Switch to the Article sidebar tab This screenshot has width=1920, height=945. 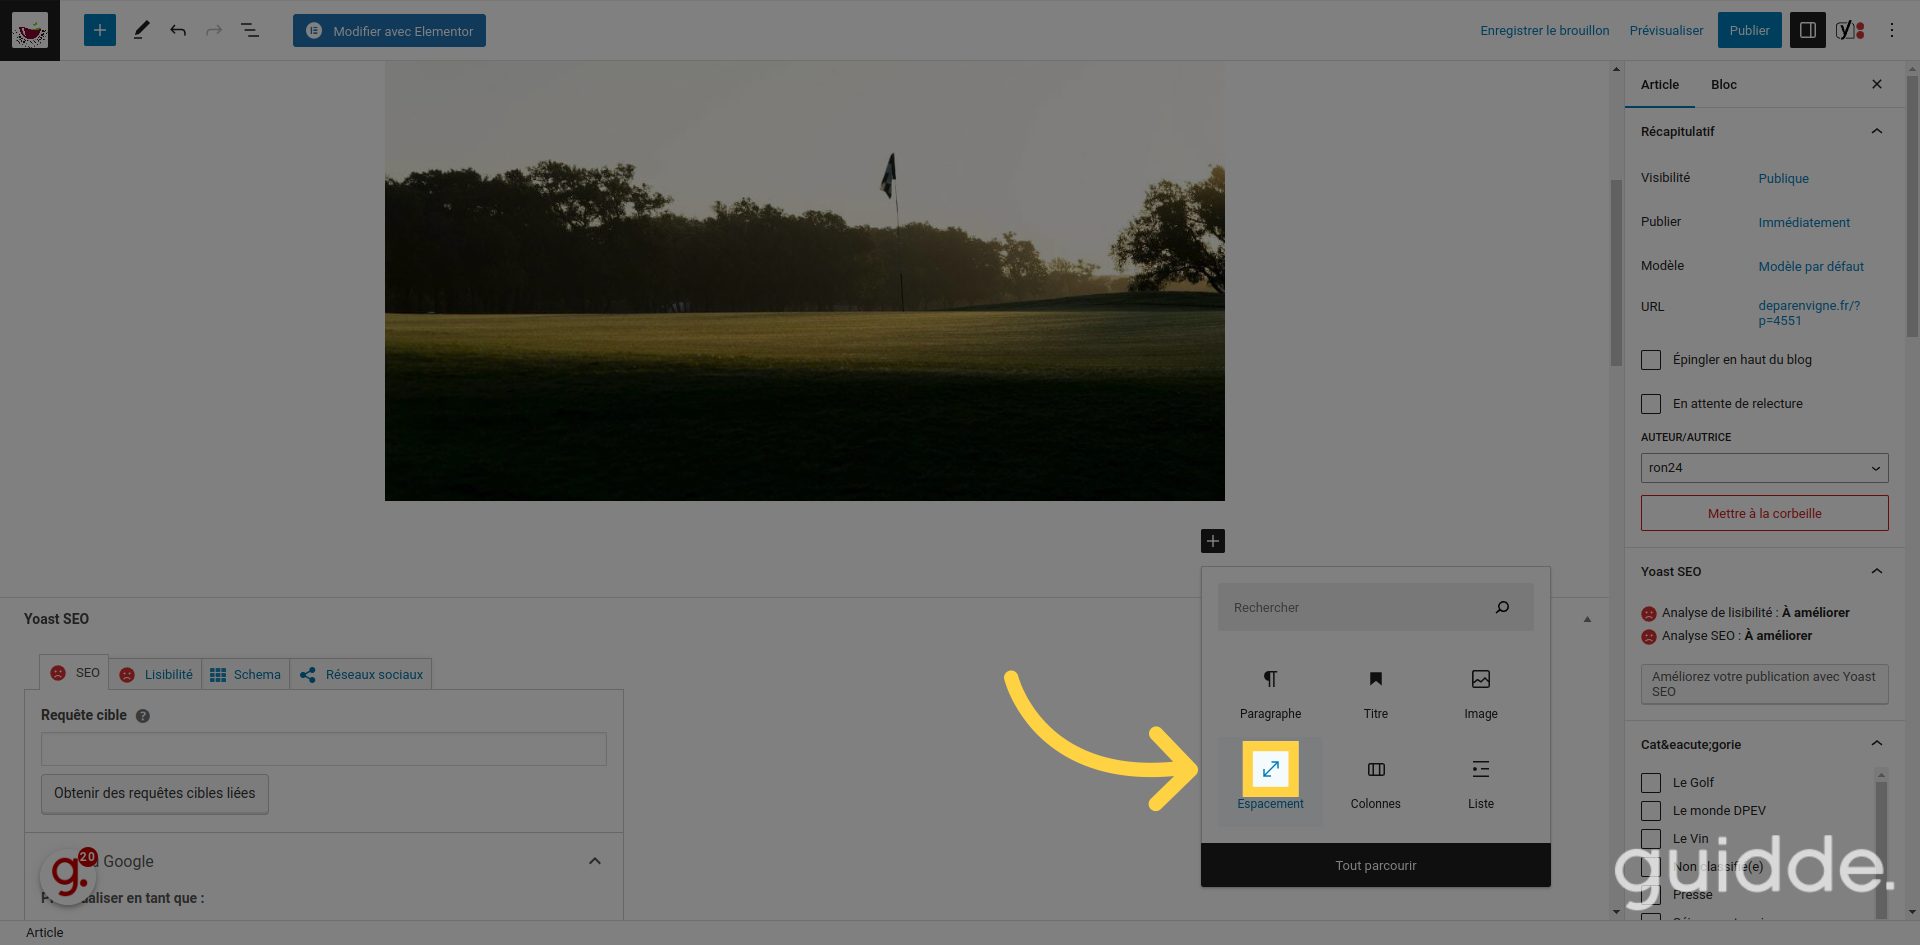pos(1660,84)
